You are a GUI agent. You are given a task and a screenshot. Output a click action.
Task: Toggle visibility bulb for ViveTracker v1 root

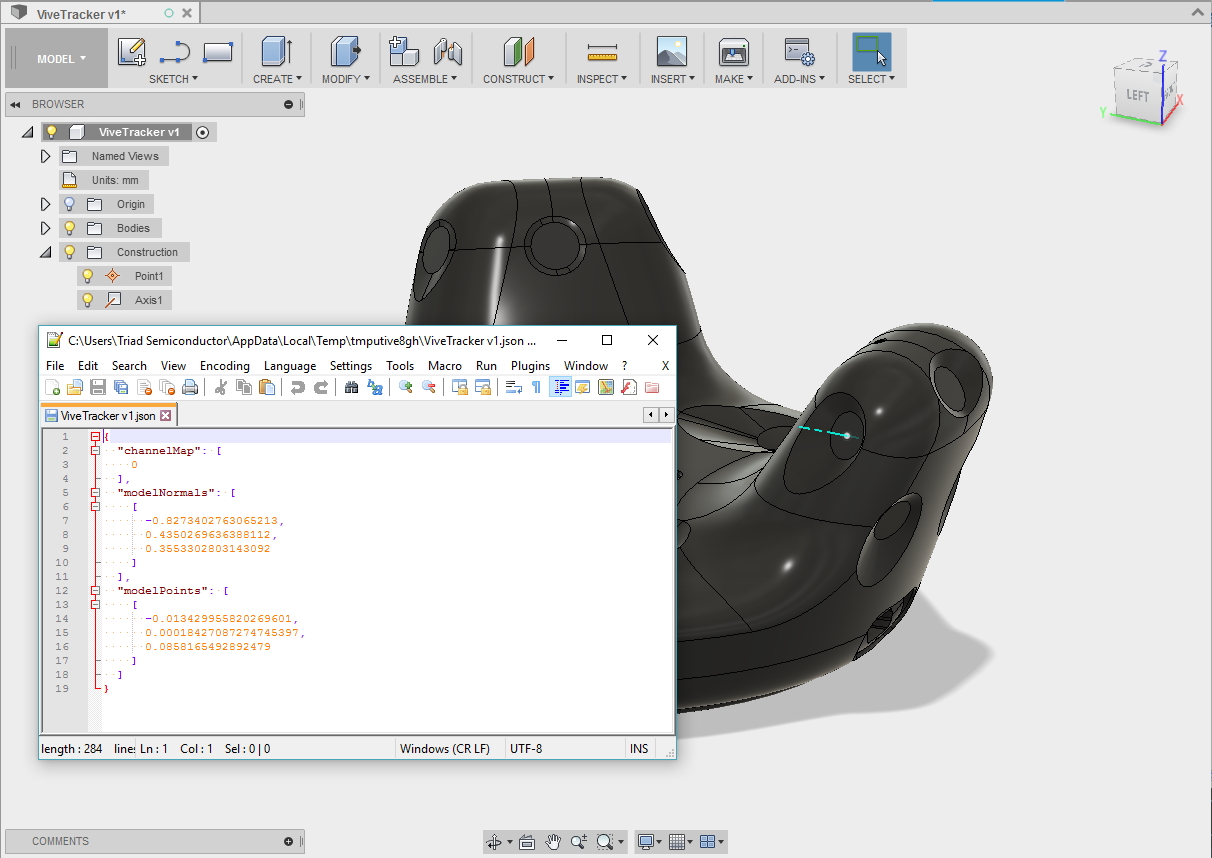pyautogui.click(x=52, y=132)
